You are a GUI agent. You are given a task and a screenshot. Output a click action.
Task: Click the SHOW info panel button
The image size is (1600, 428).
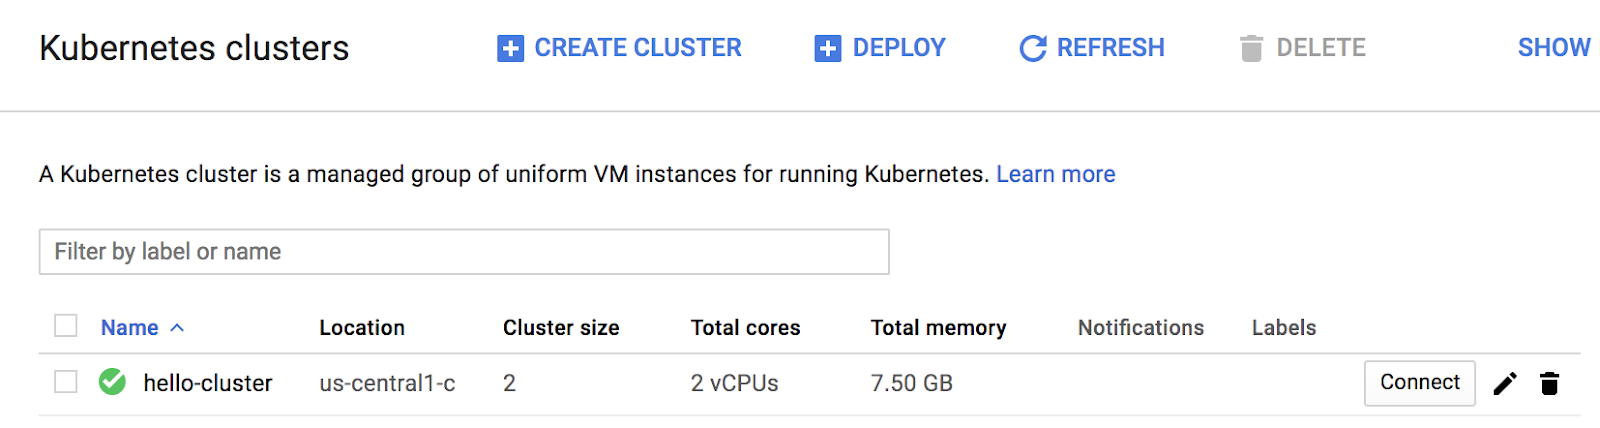click(1553, 48)
